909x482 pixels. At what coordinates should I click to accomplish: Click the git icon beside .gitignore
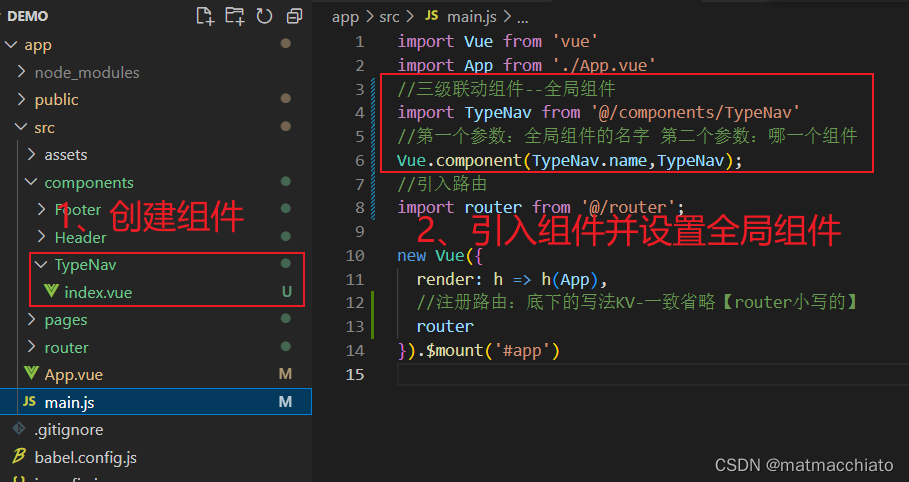point(19,429)
